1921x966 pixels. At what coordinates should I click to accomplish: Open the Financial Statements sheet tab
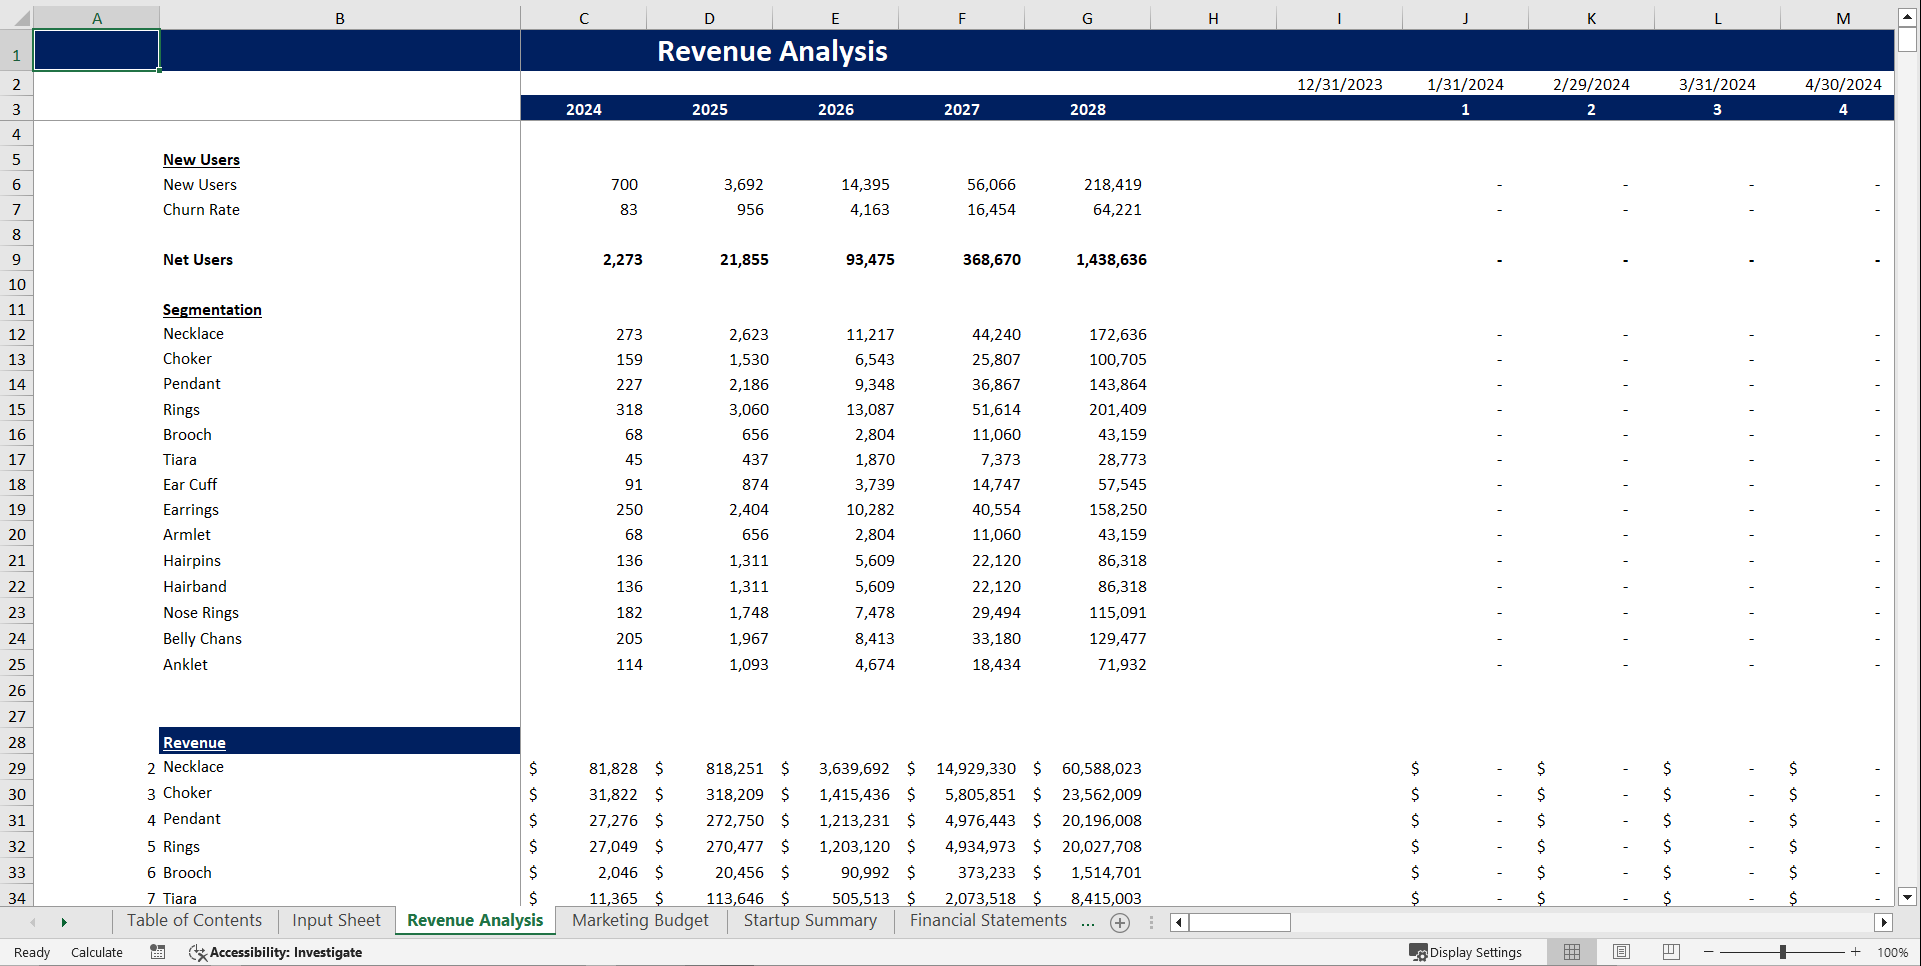(988, 921)
